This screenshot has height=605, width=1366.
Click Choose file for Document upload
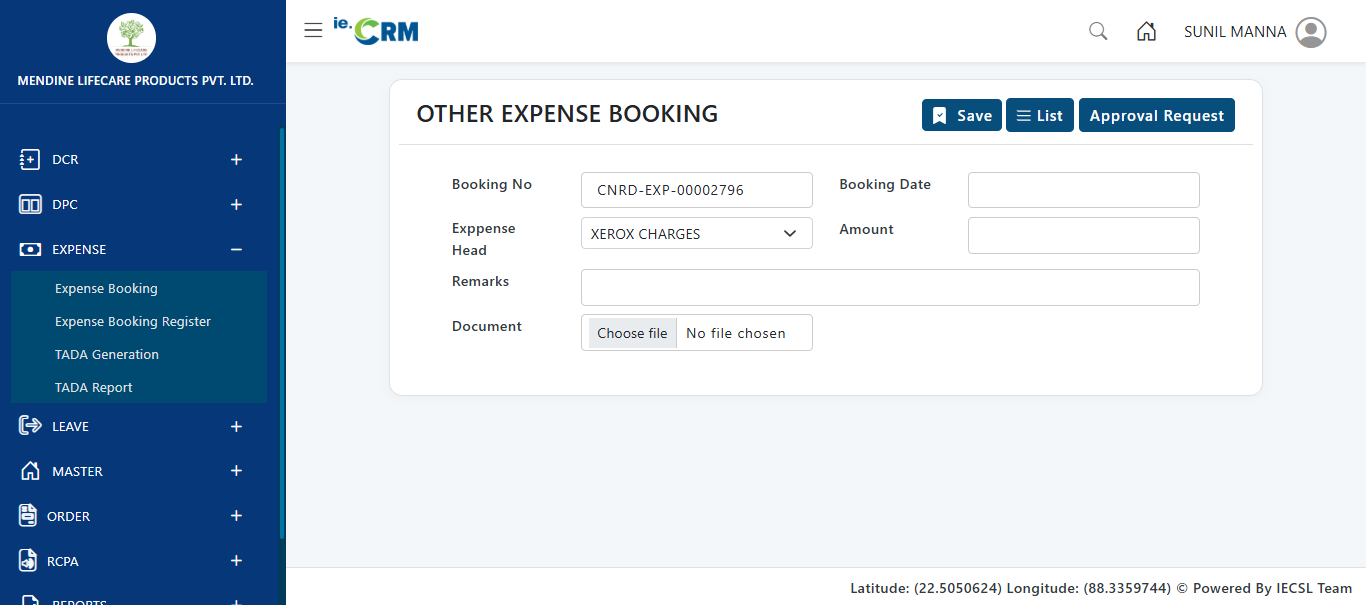click(632, 333)
